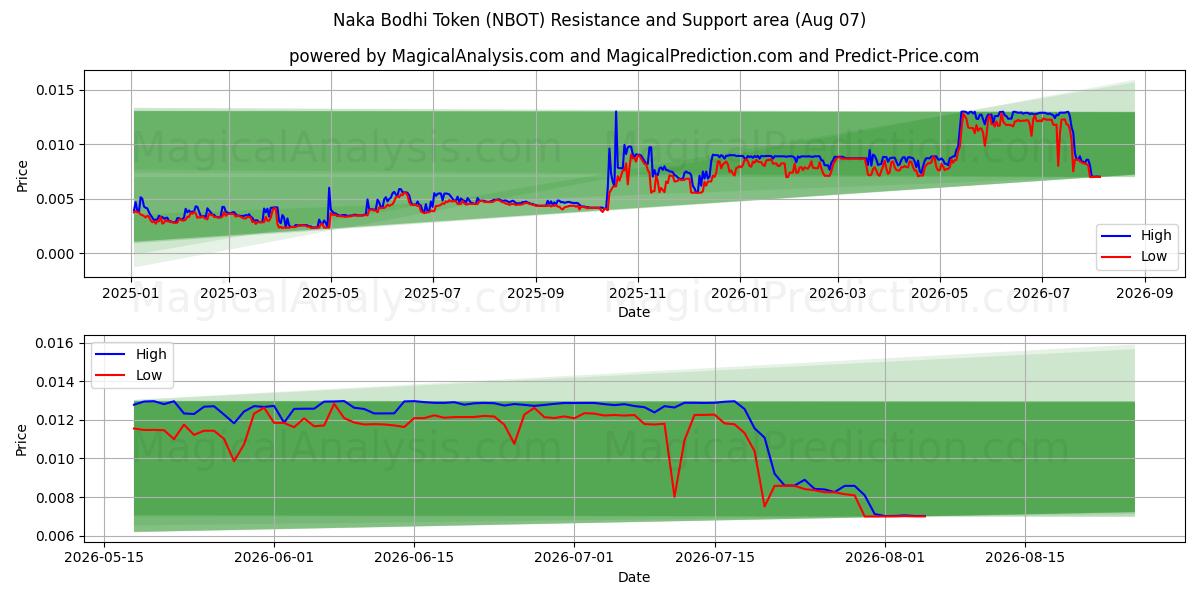Click the '2025-11' date tick label

638,293
